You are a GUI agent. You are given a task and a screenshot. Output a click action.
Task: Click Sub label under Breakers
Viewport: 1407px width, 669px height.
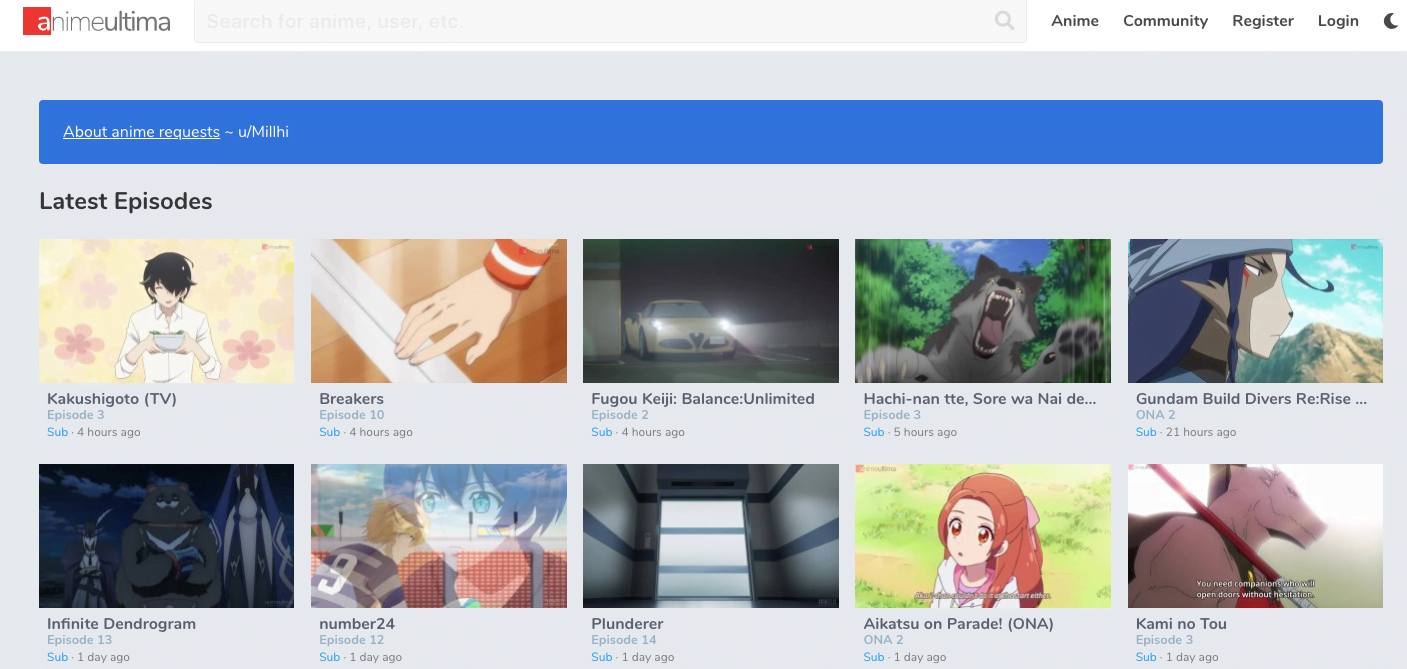click(329, 432)
